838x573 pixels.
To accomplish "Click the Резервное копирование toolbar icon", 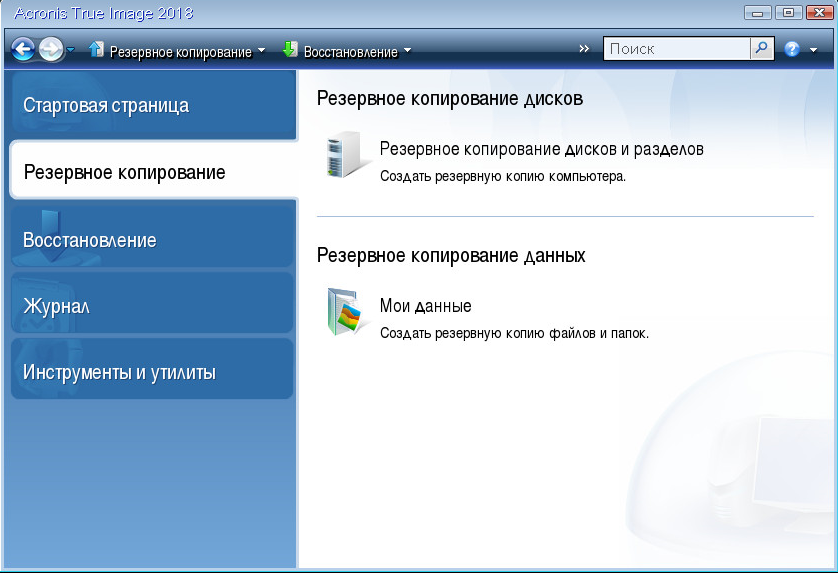I will point(96,50).
